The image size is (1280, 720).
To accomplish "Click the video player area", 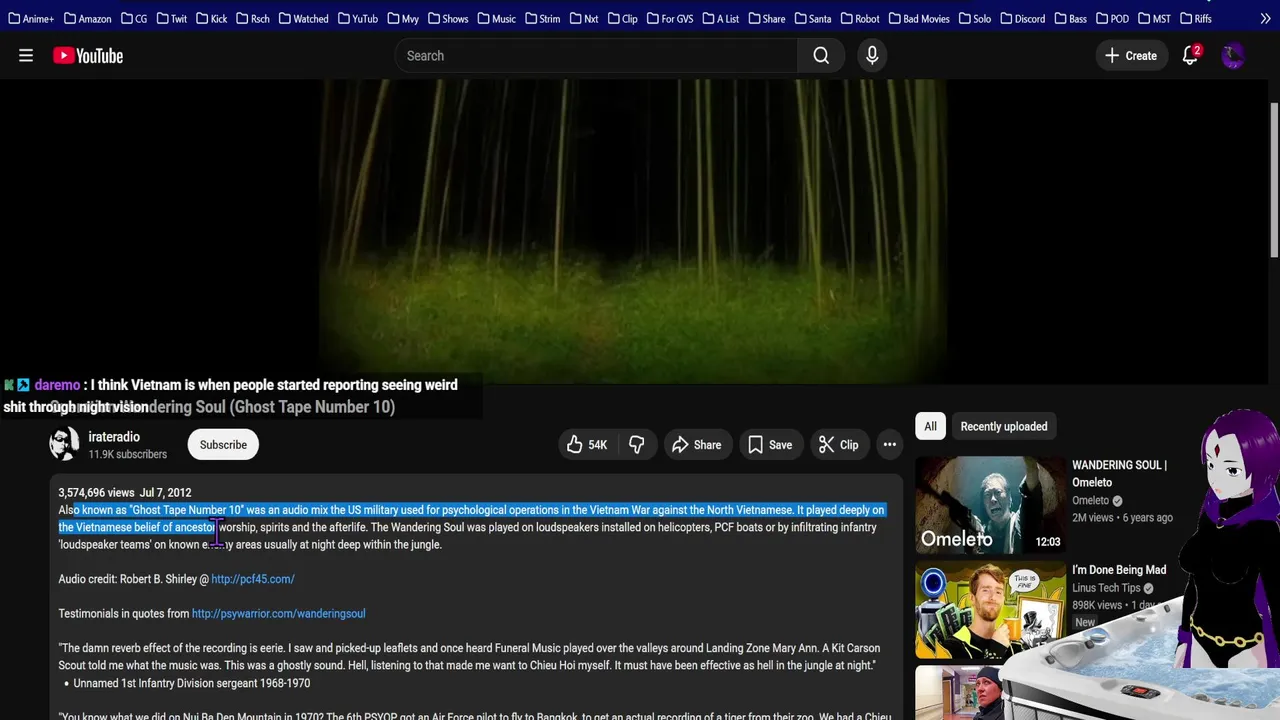I will [633, 231].
